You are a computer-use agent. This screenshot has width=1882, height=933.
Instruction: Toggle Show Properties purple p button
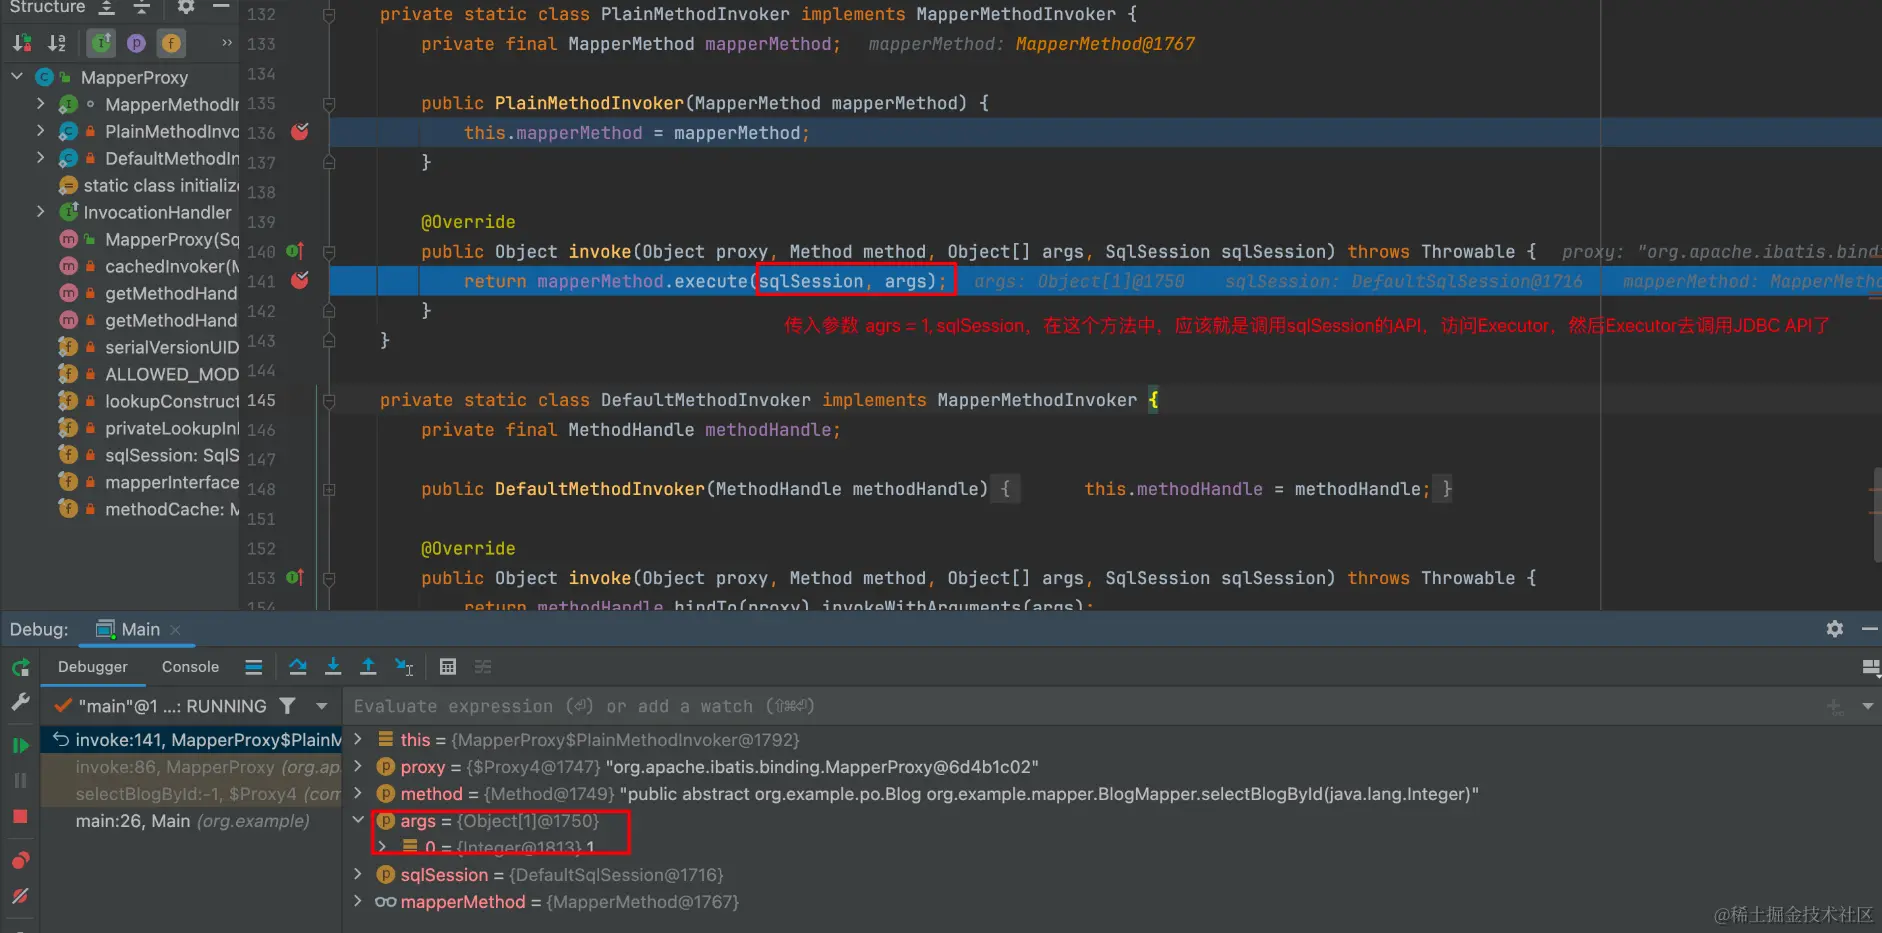[137, 43]
